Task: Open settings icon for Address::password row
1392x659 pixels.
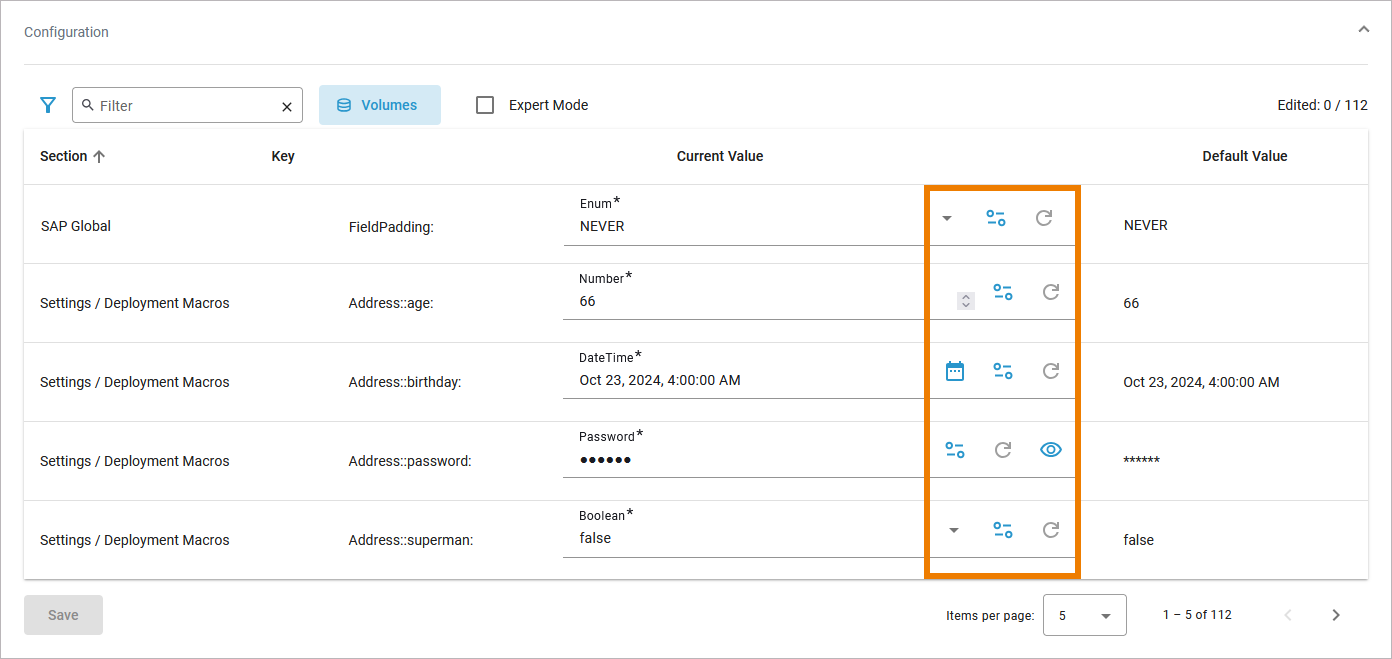Action: point(955,450)
